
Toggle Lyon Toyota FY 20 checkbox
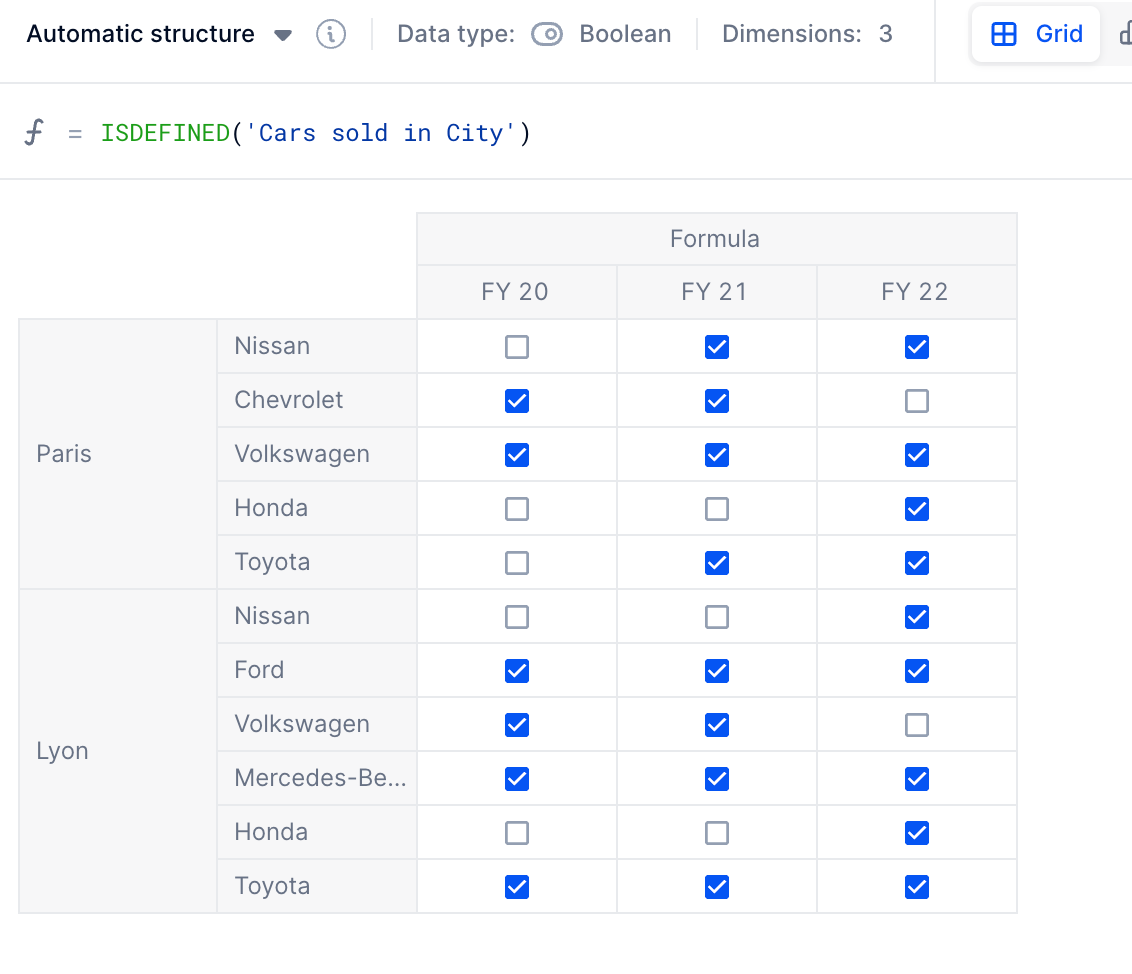point(517,887)
